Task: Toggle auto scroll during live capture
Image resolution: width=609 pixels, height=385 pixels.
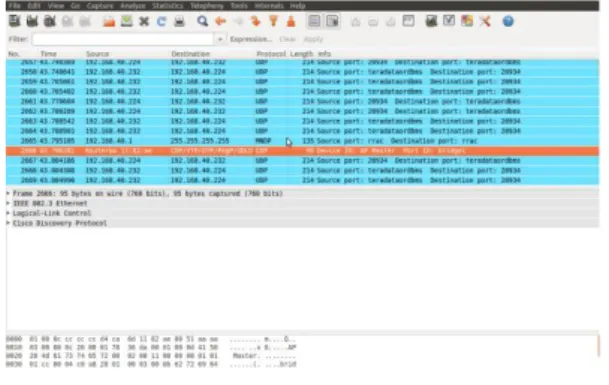Action: tap(332, 21)
